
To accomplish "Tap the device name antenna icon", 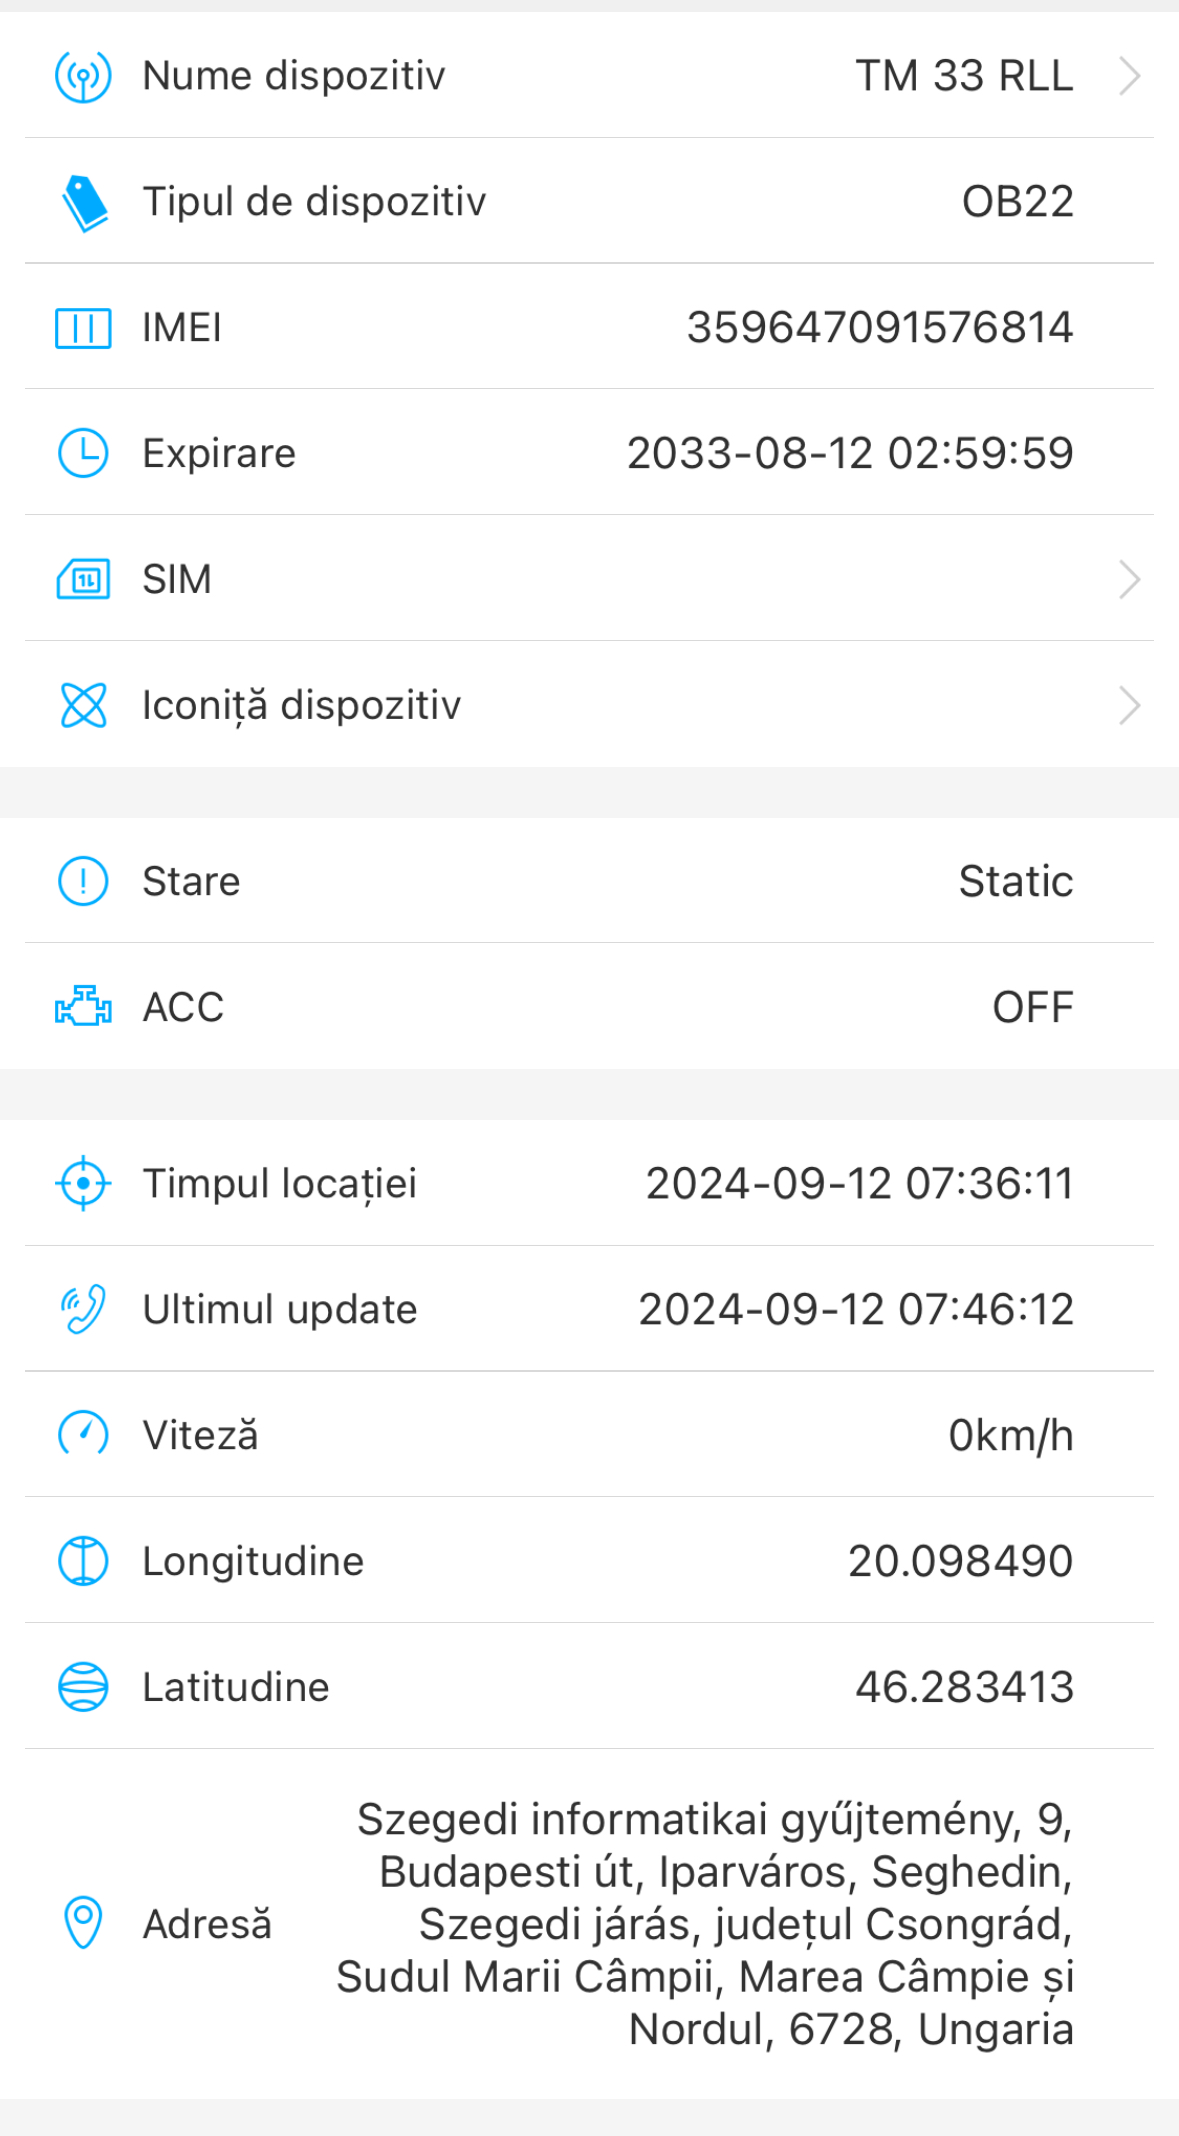I will click(x=83, y=76).
